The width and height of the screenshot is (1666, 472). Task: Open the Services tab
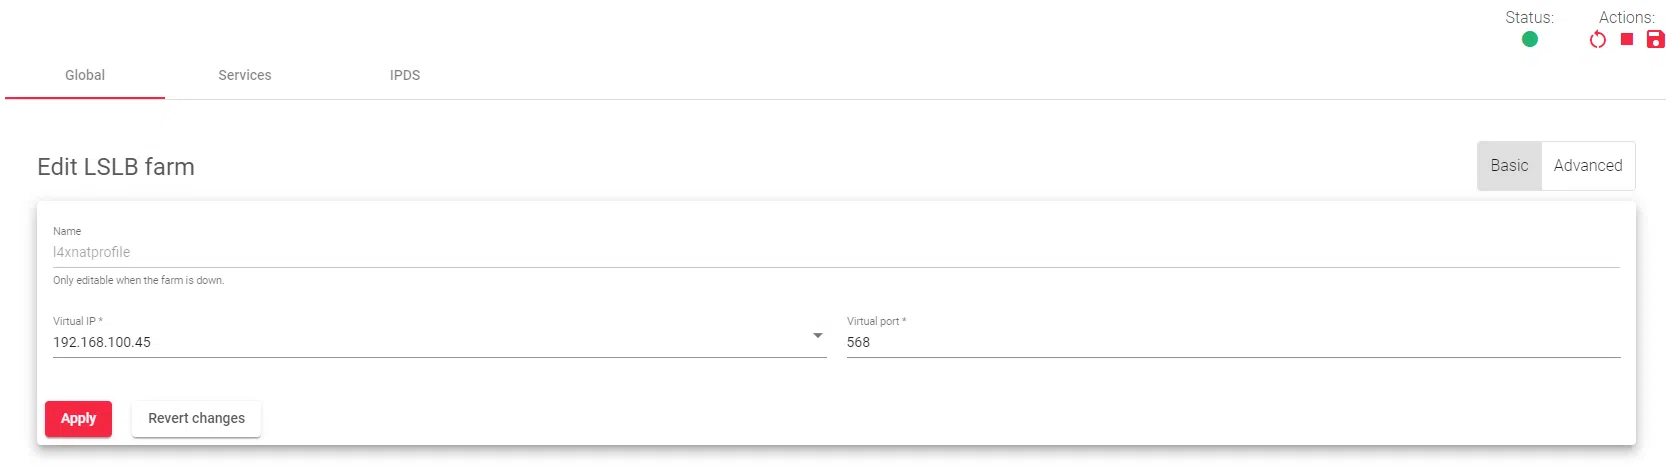(245, 75)
